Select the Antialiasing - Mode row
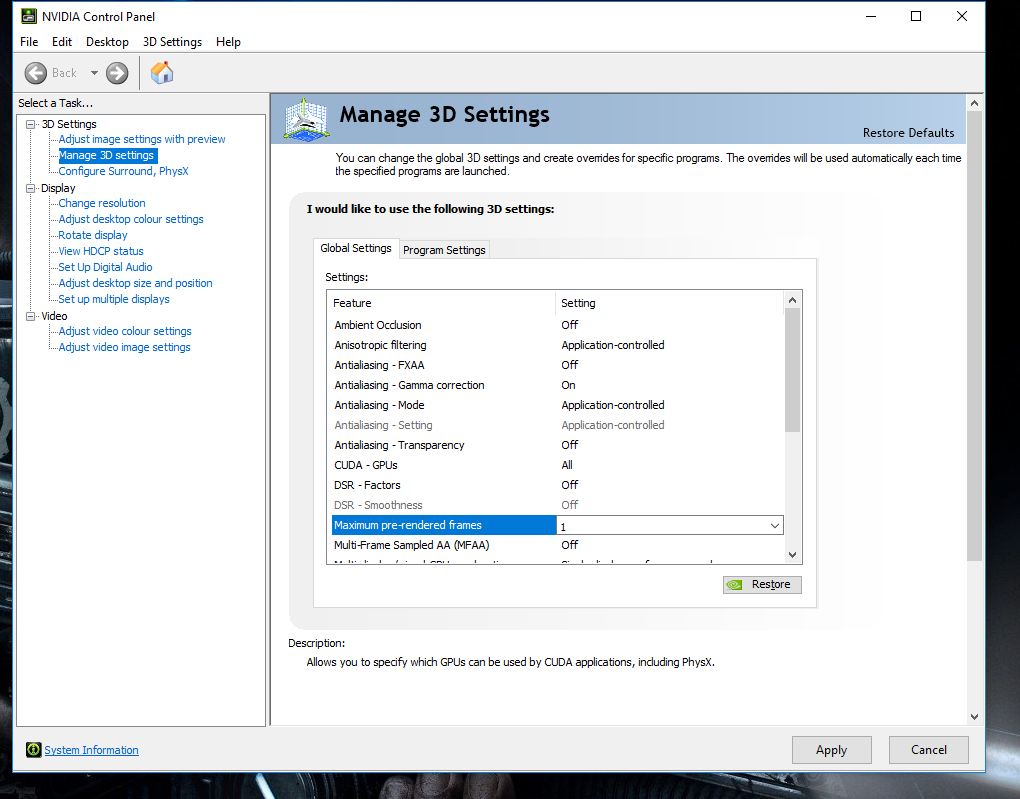This screenshot has height=799, width=1020. pos(557,405)
